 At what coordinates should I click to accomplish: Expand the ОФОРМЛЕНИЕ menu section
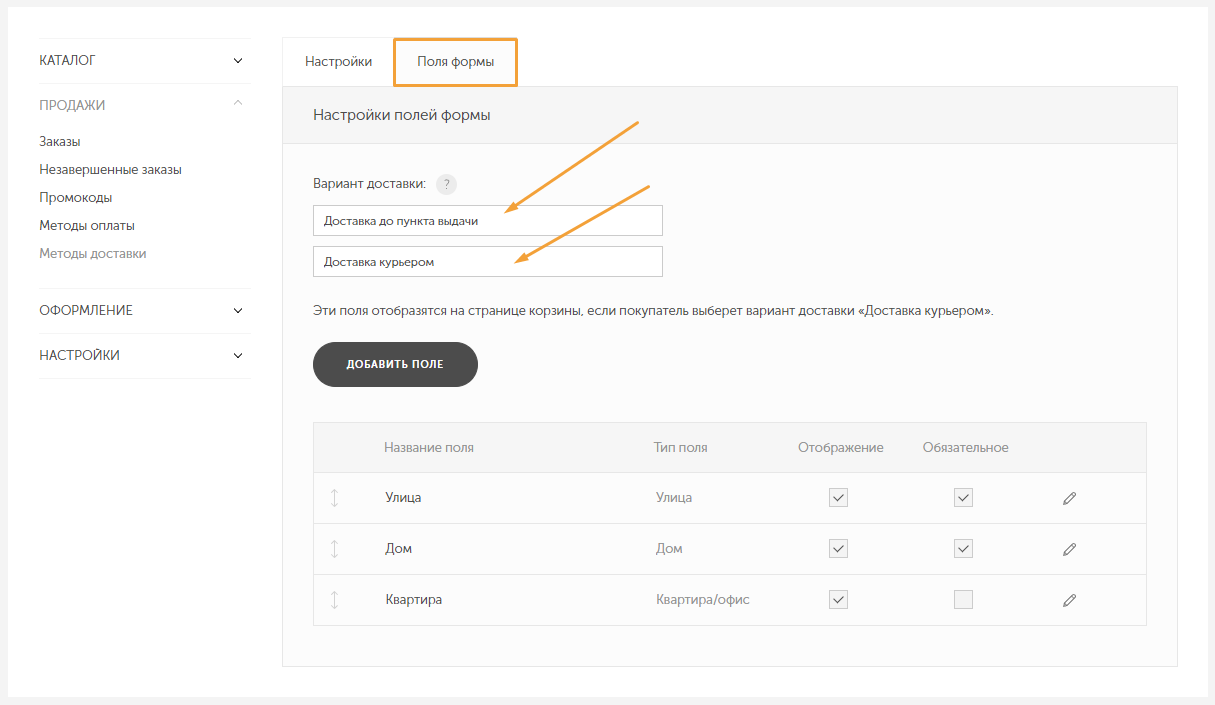pyautogui.click(x=238, y=310)
